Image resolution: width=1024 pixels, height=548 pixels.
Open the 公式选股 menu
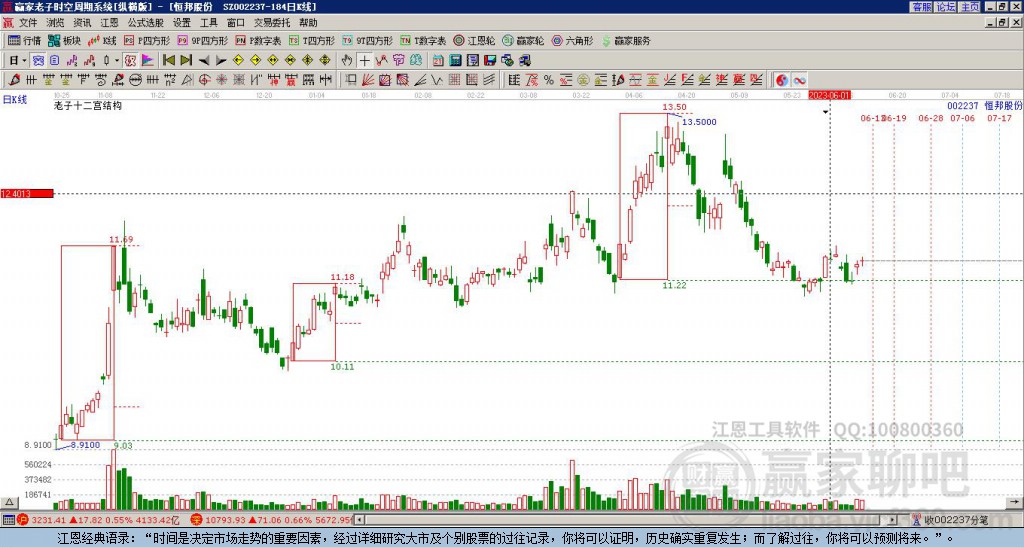[x=146, y=23]
